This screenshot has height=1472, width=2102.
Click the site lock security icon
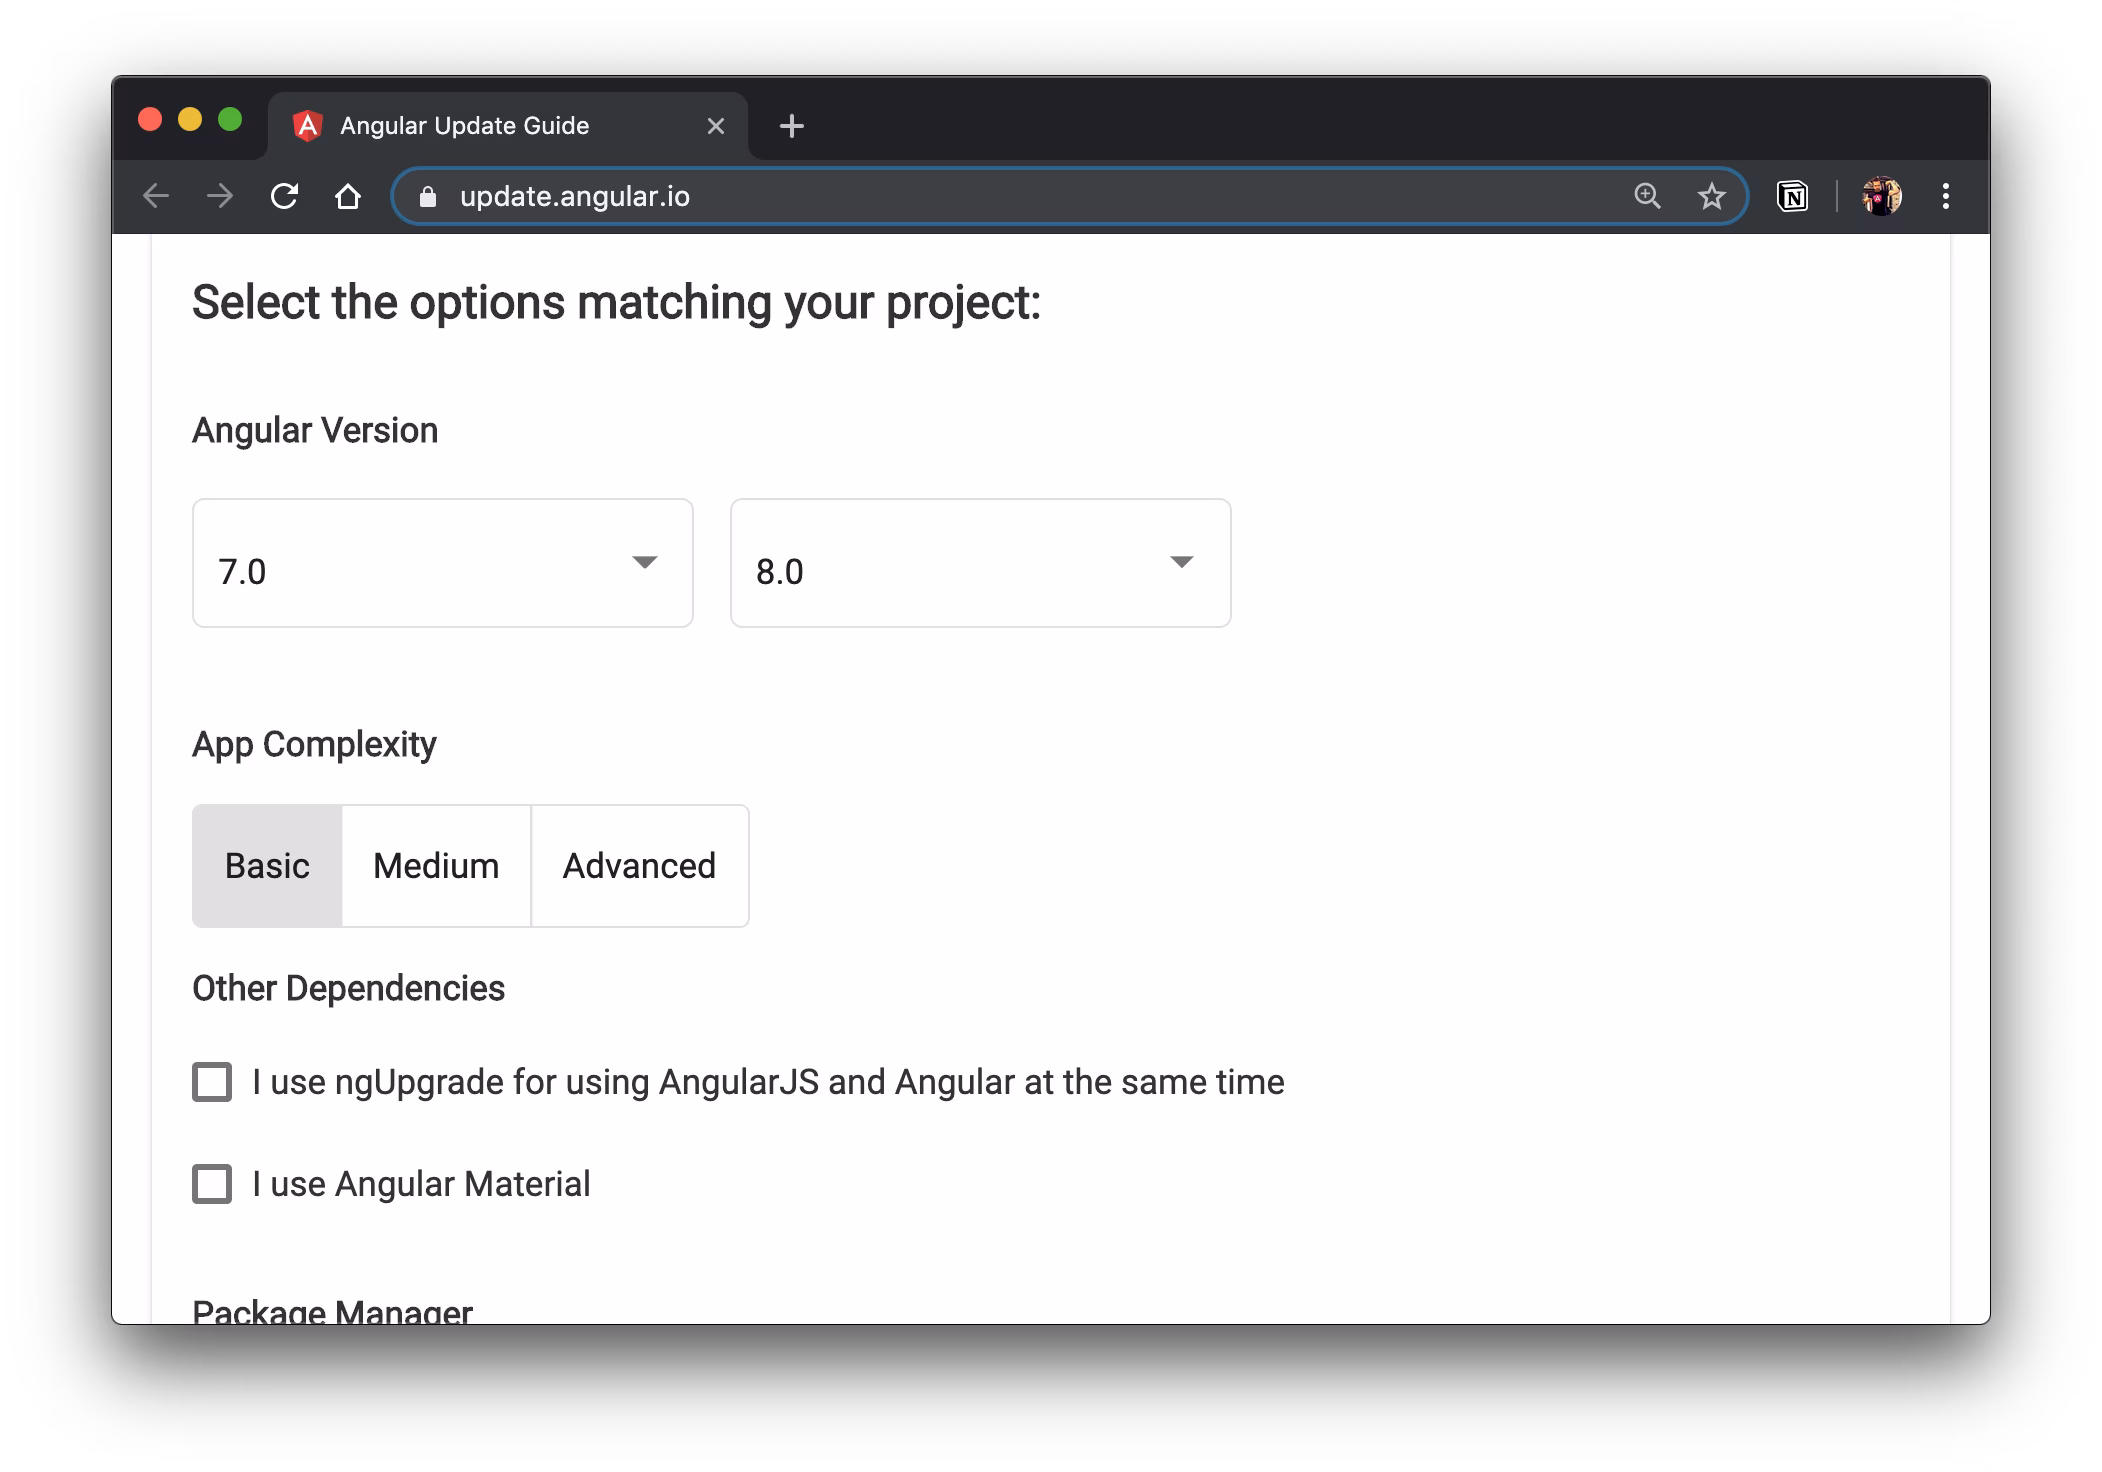[x=428, y=197]
